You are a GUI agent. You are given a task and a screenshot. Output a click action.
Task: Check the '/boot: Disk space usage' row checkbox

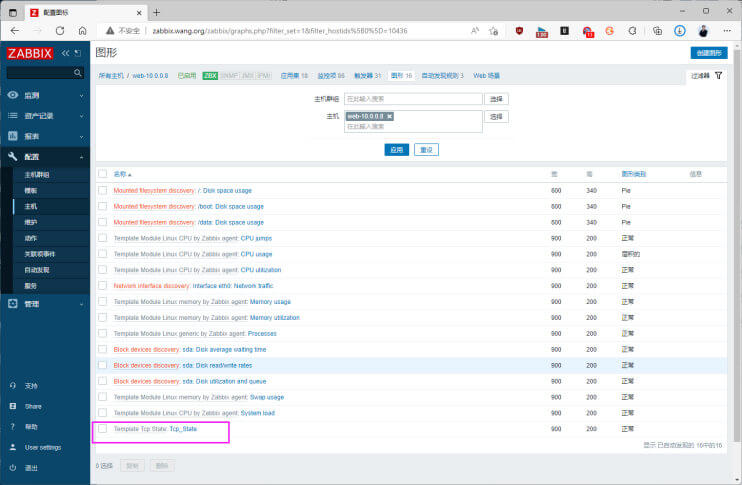coord(102,206)
